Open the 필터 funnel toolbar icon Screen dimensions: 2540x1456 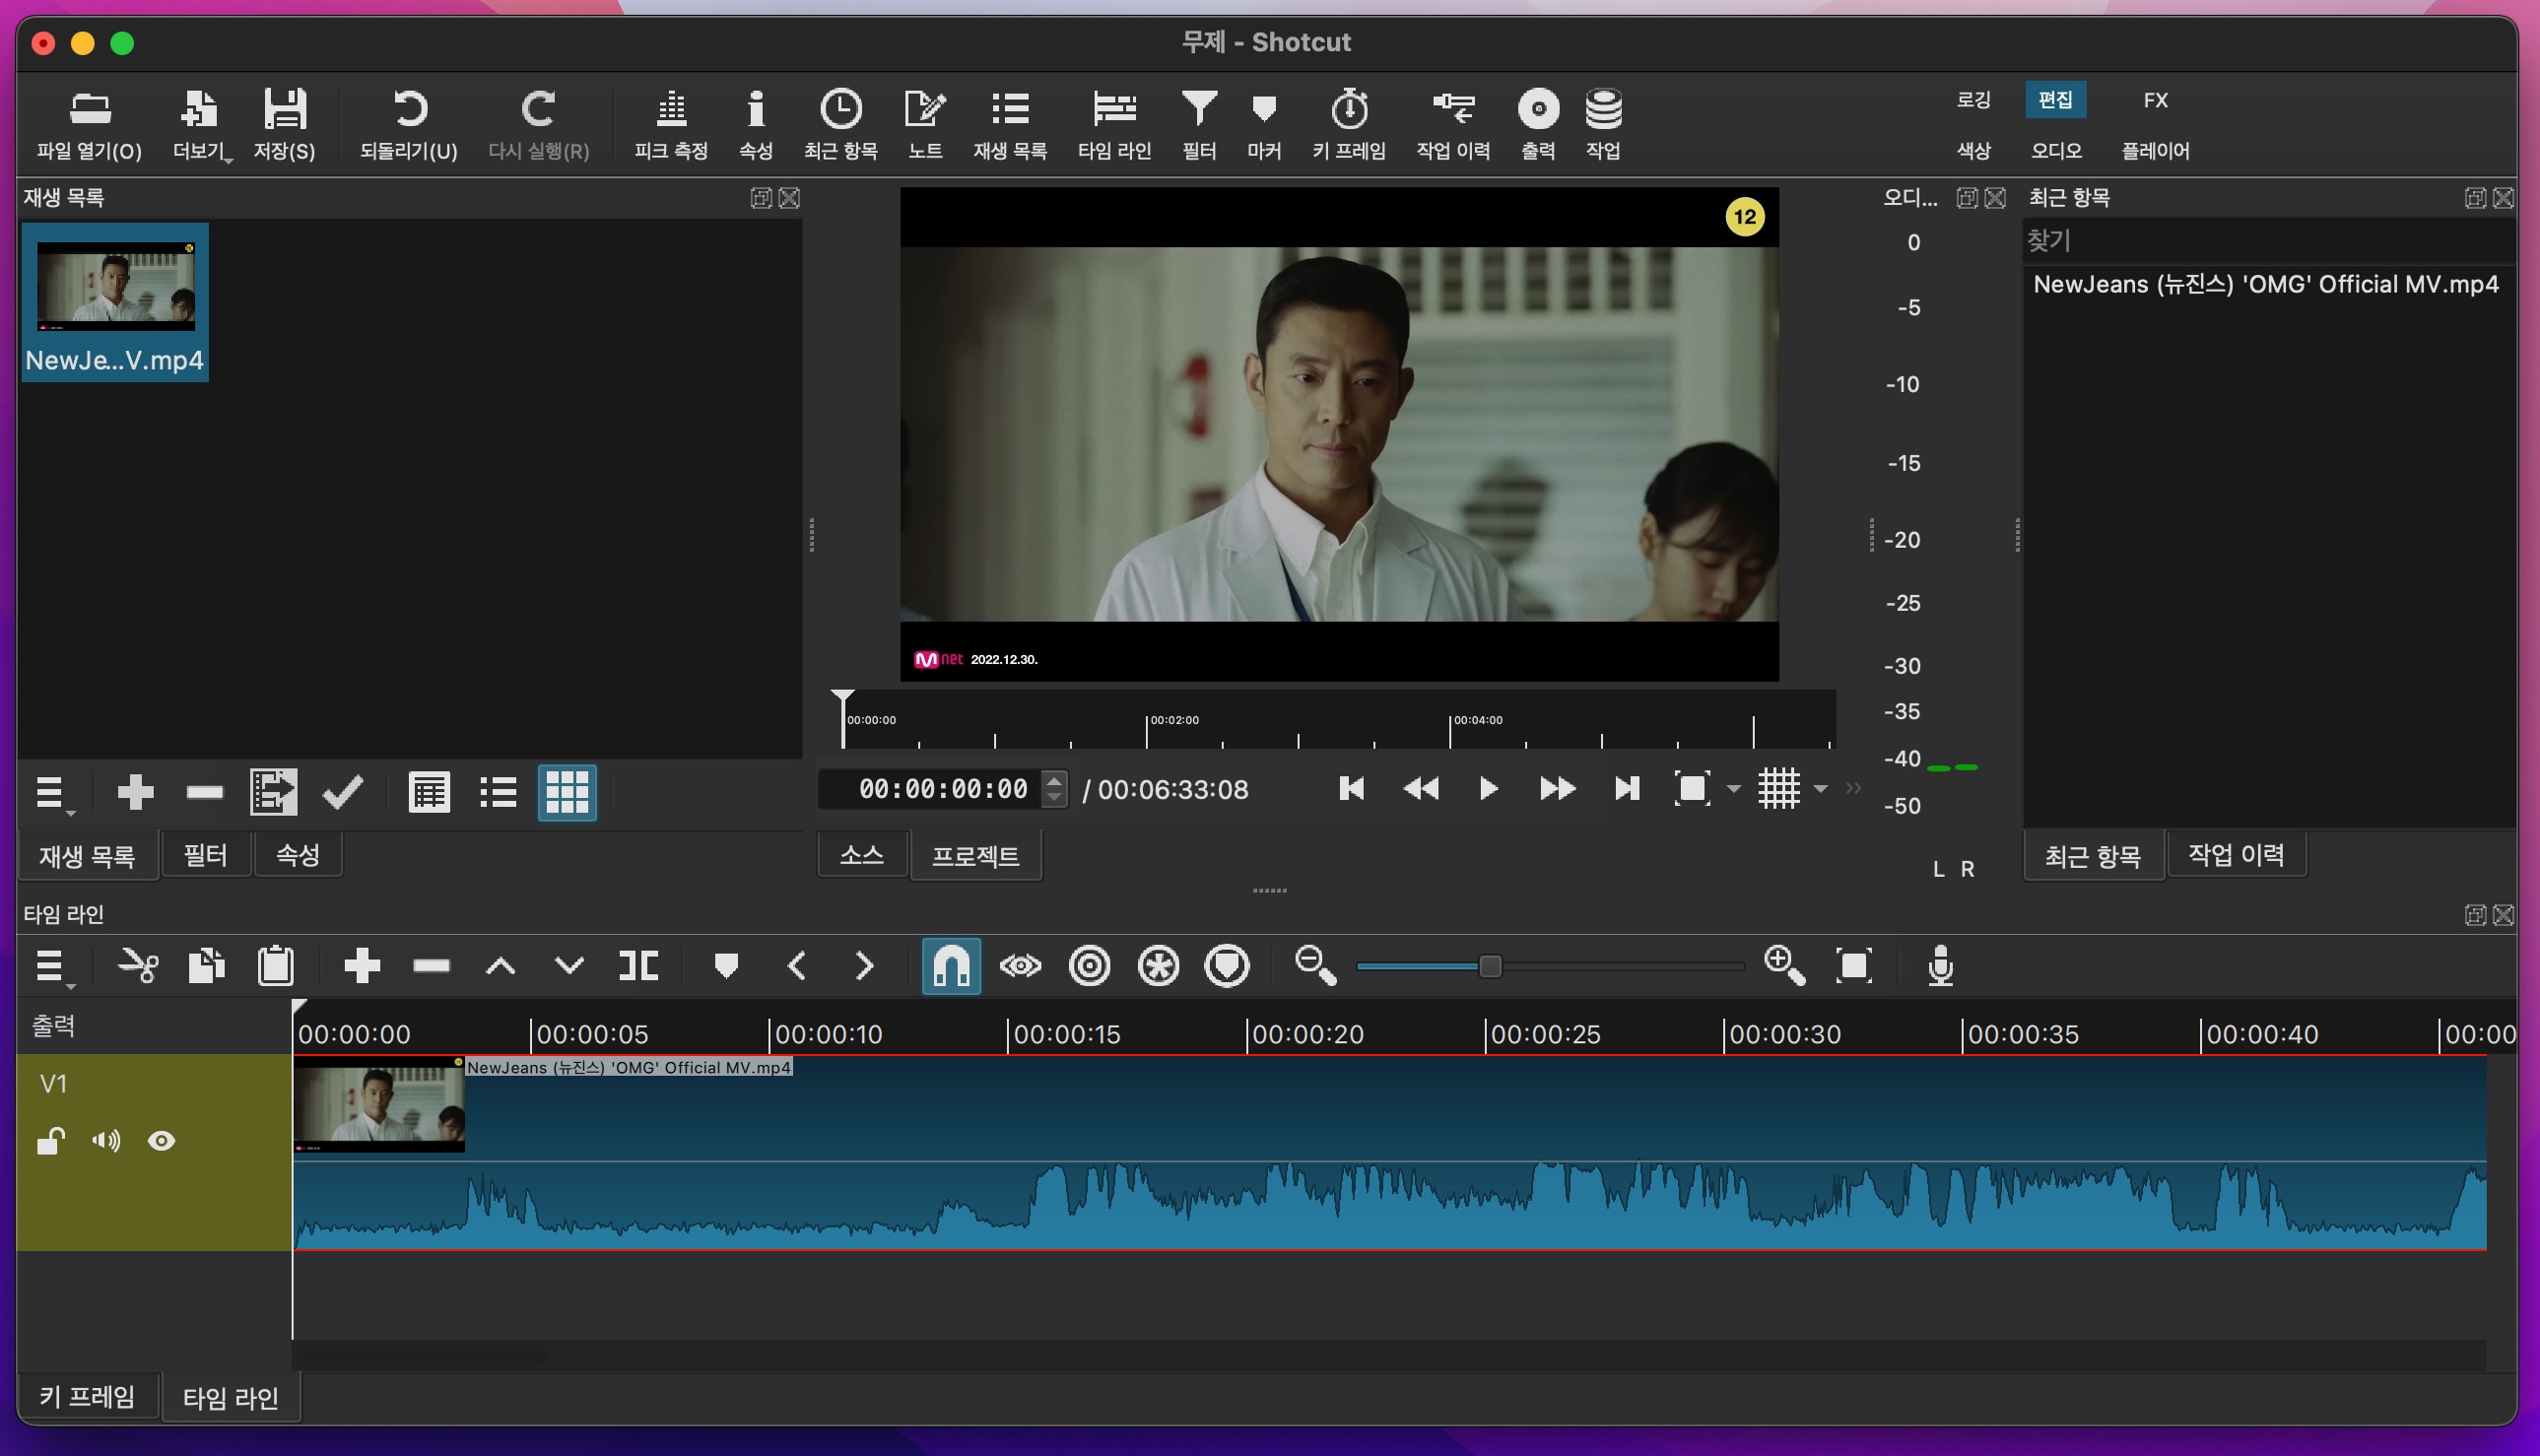(1199, 124)
